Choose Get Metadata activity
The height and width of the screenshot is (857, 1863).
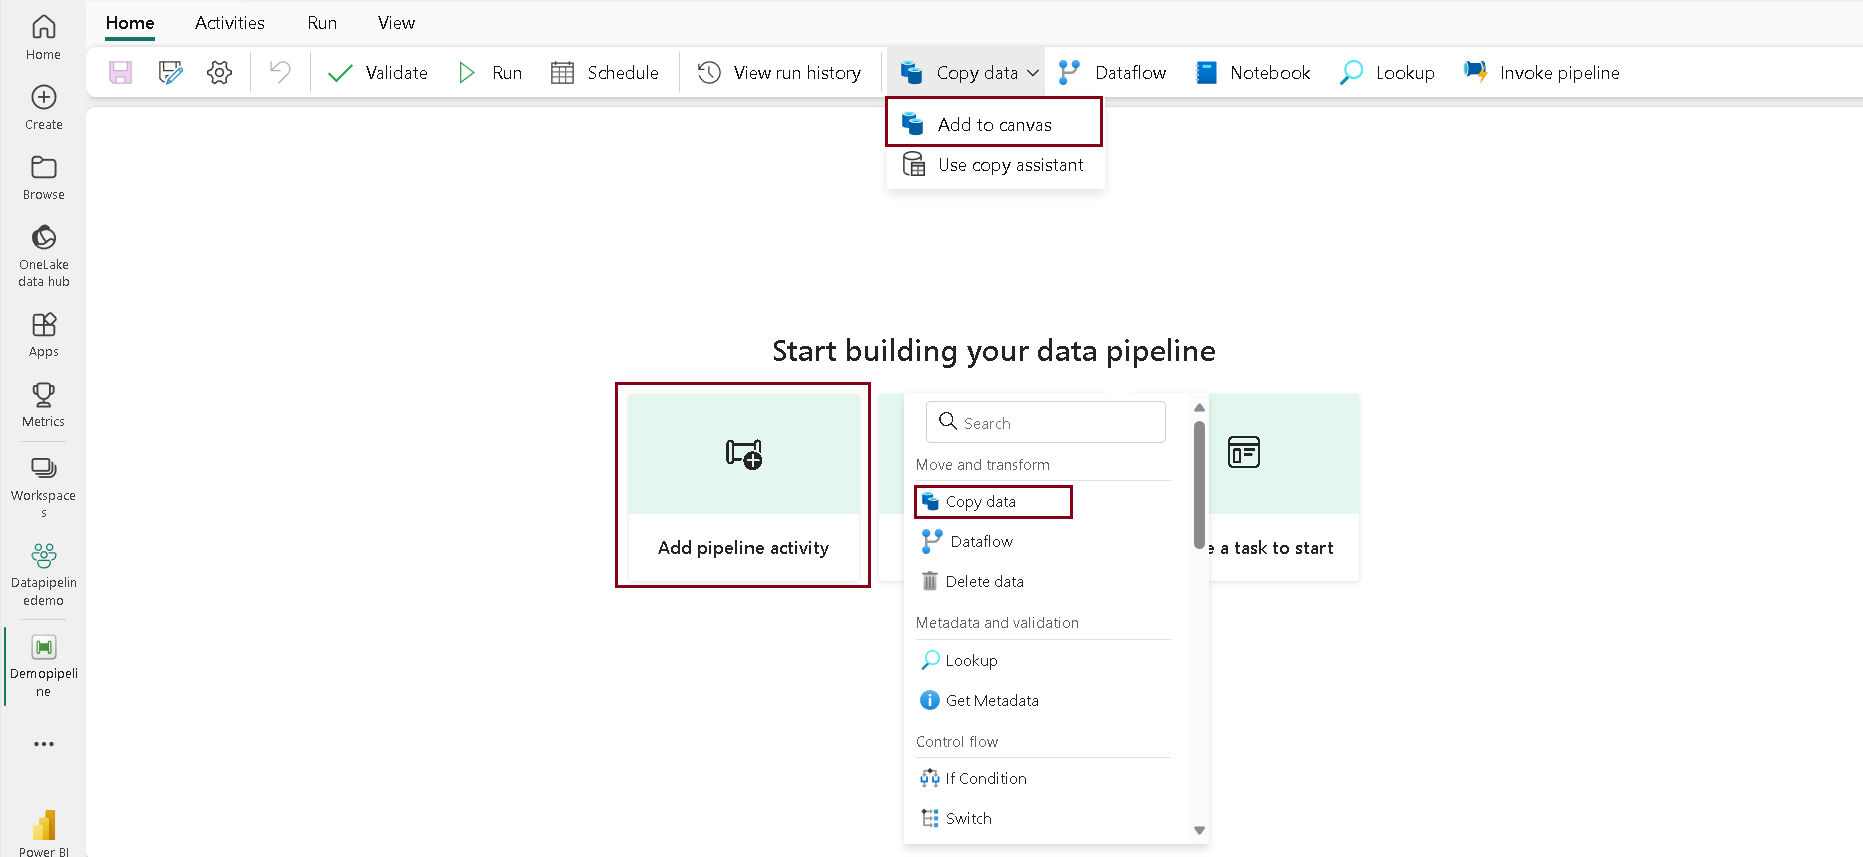(979, 700)
